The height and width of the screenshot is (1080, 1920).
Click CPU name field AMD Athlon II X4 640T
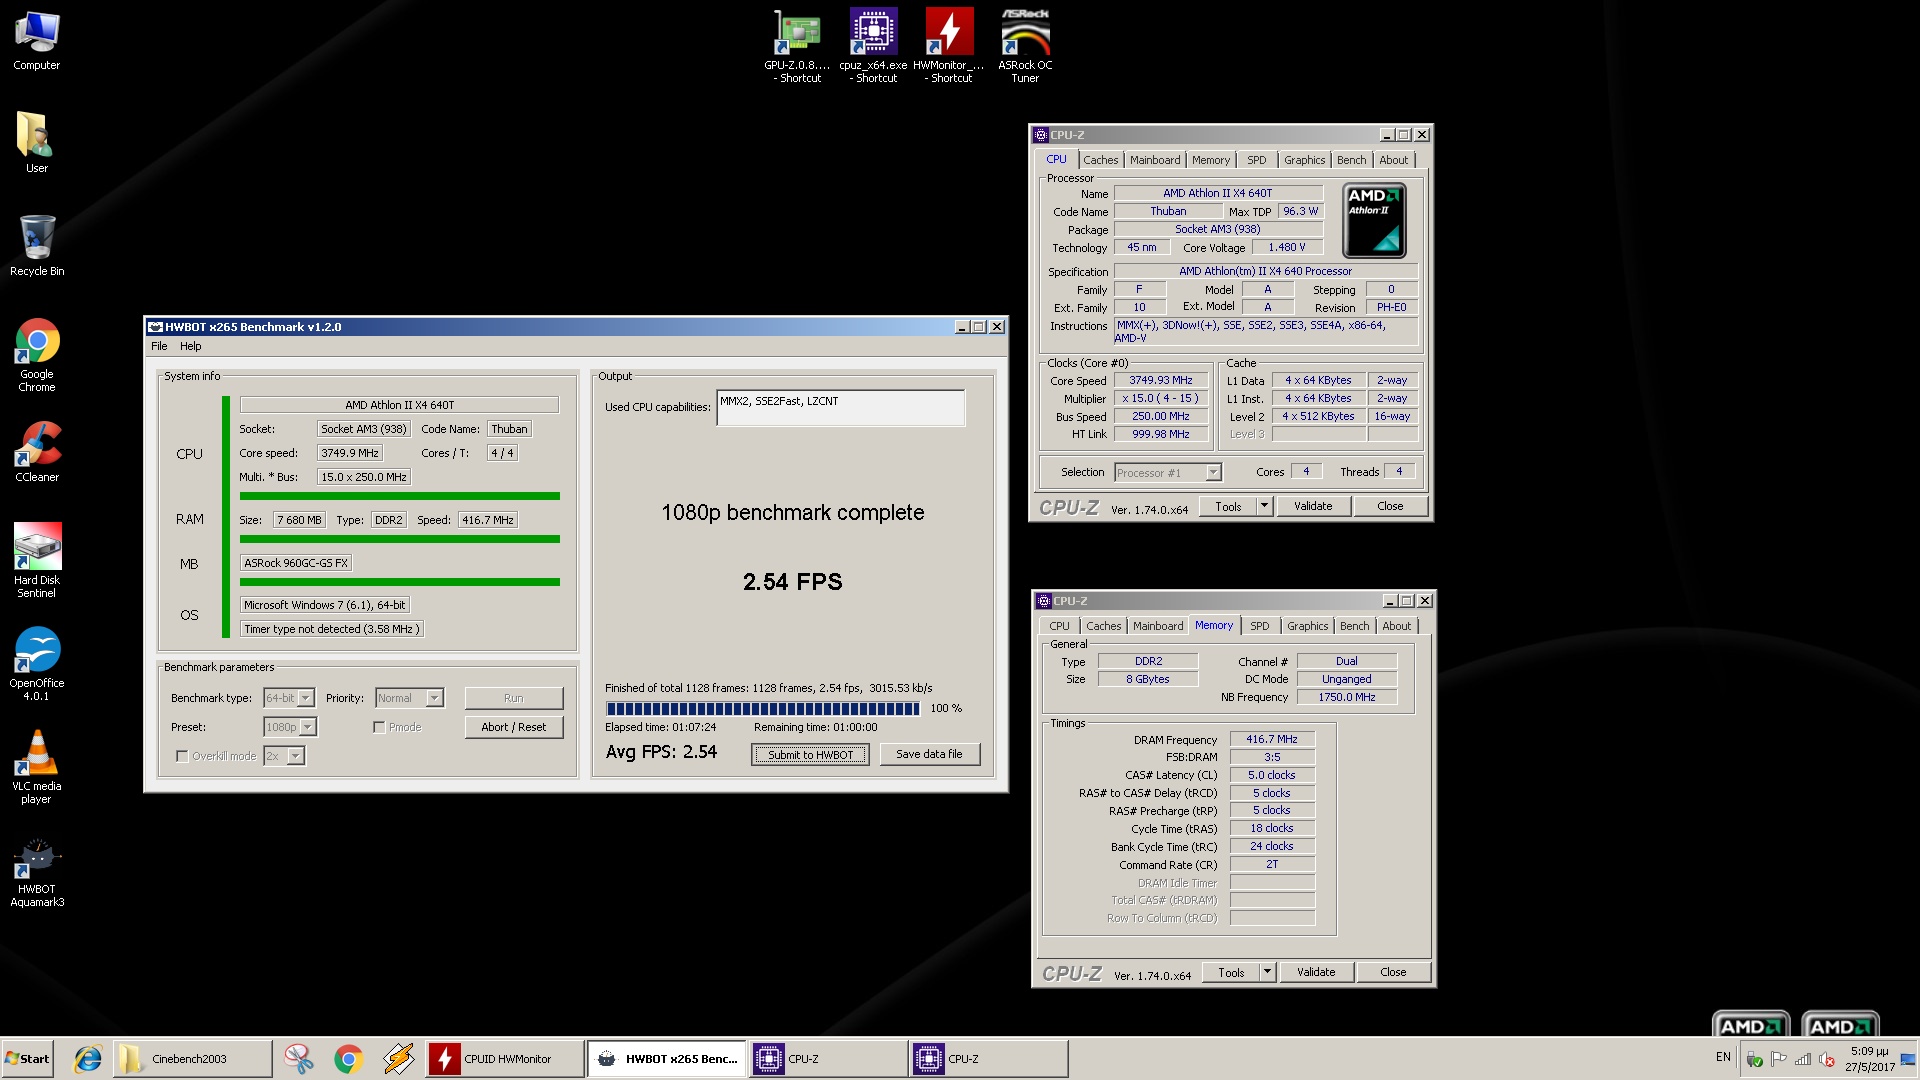(x=399, y=405)
